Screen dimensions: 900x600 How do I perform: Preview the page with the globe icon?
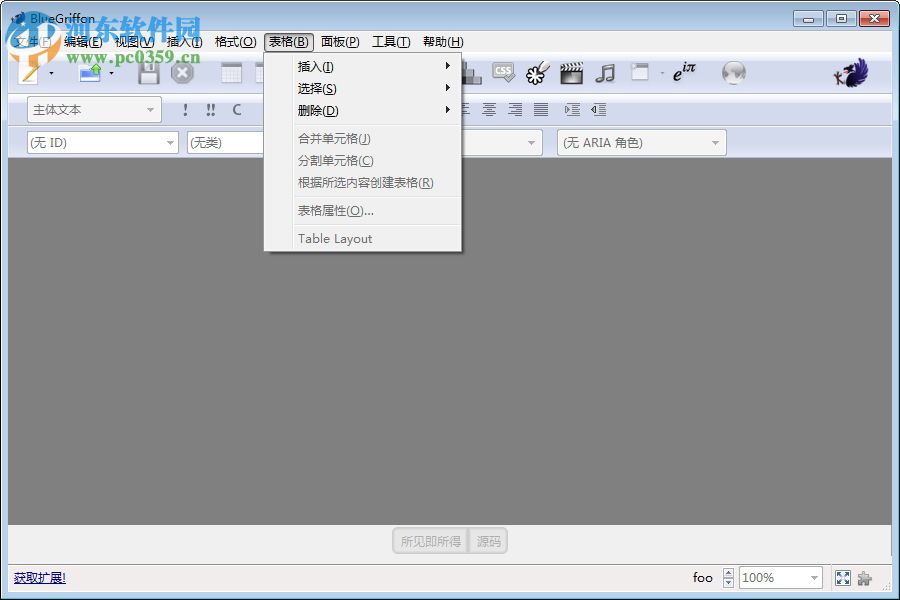(x=733, y=72)
